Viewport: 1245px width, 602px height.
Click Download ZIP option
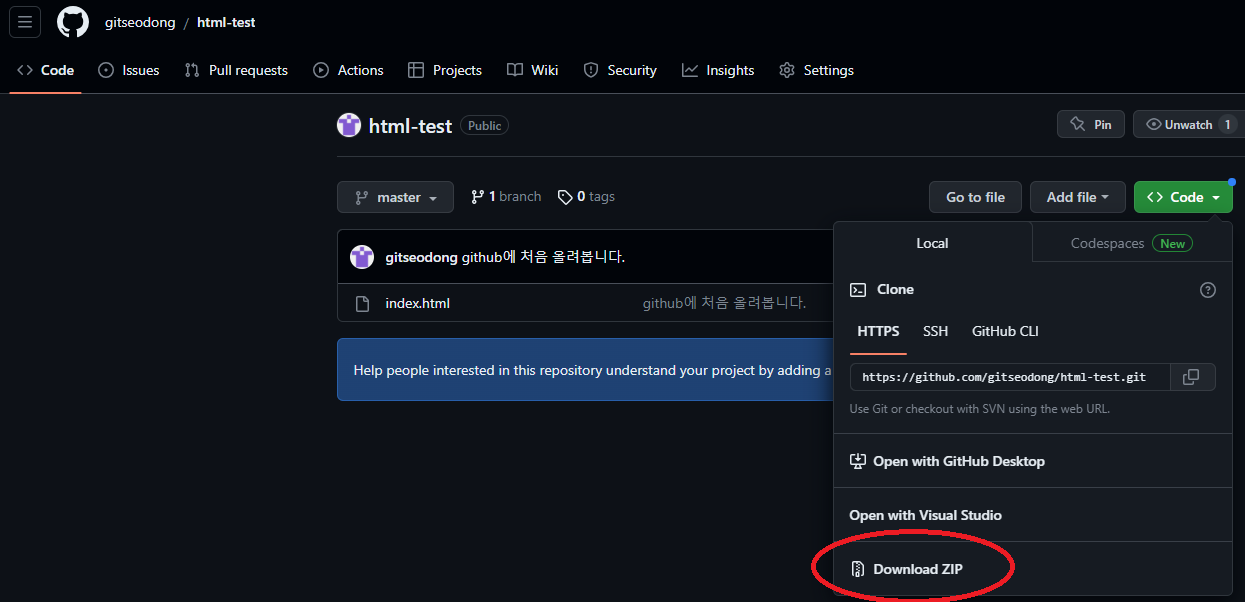click(x=1033, y=569)
